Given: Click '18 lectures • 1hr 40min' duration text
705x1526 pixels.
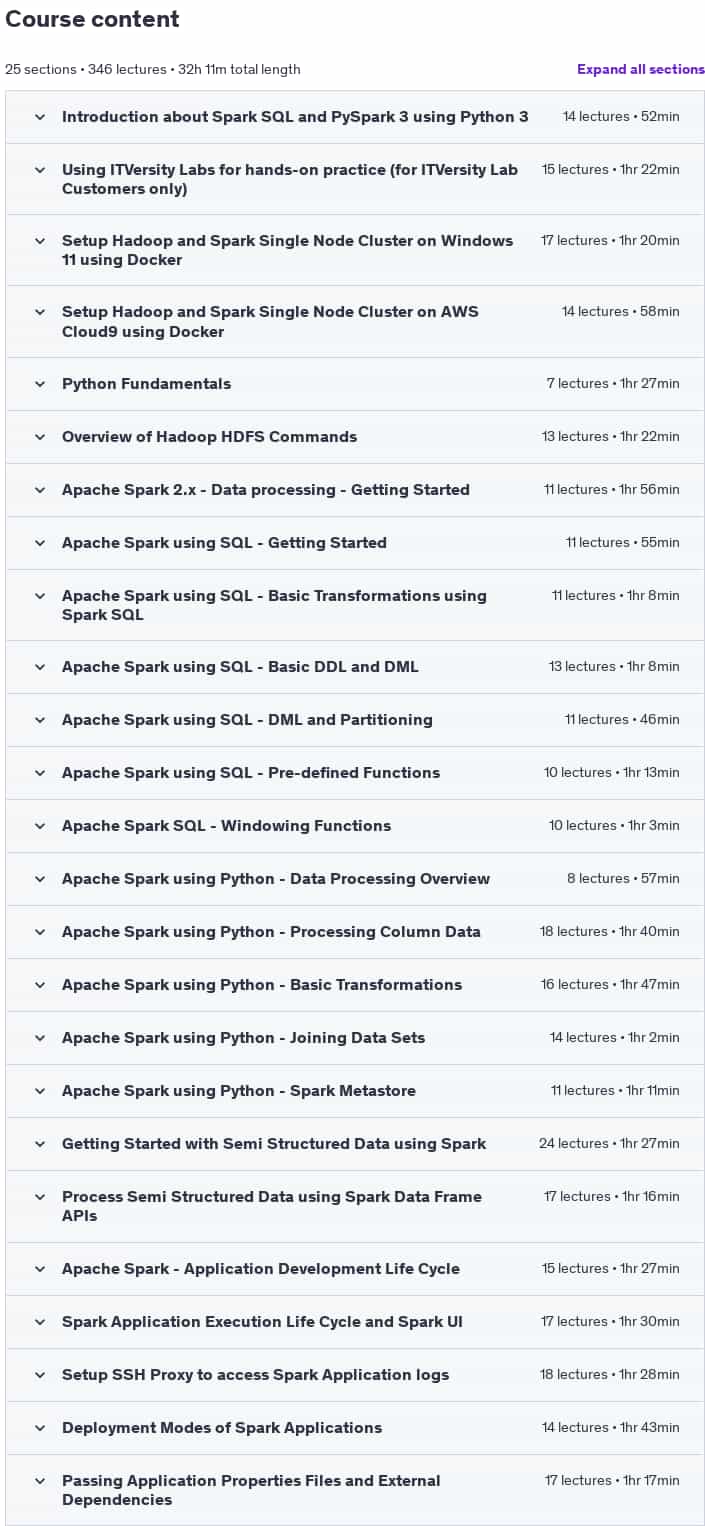Looking at the screenshot, I should click(610, 932).
